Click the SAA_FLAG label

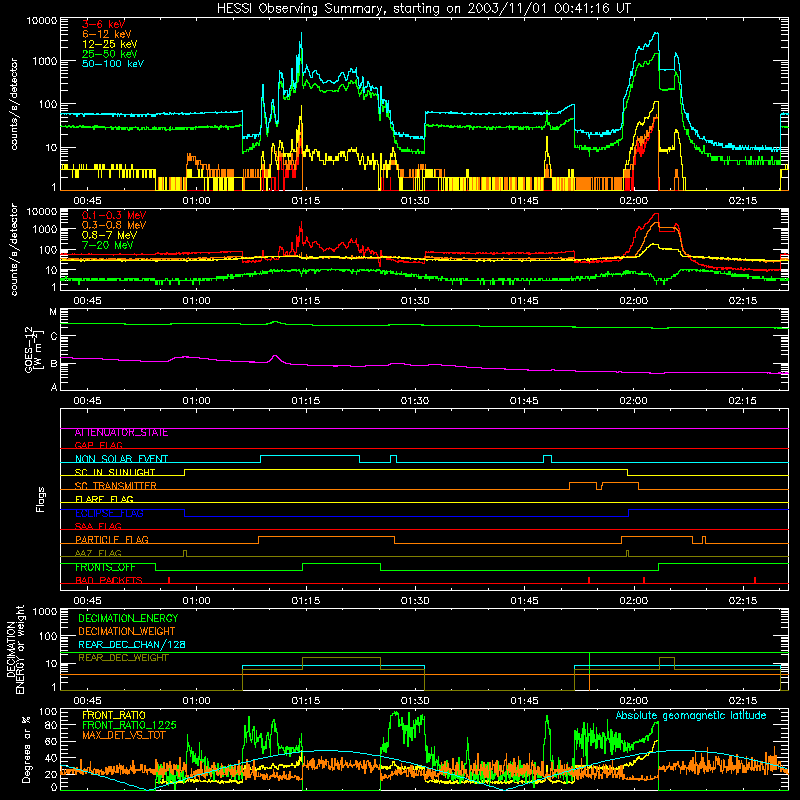pos(98,526)
